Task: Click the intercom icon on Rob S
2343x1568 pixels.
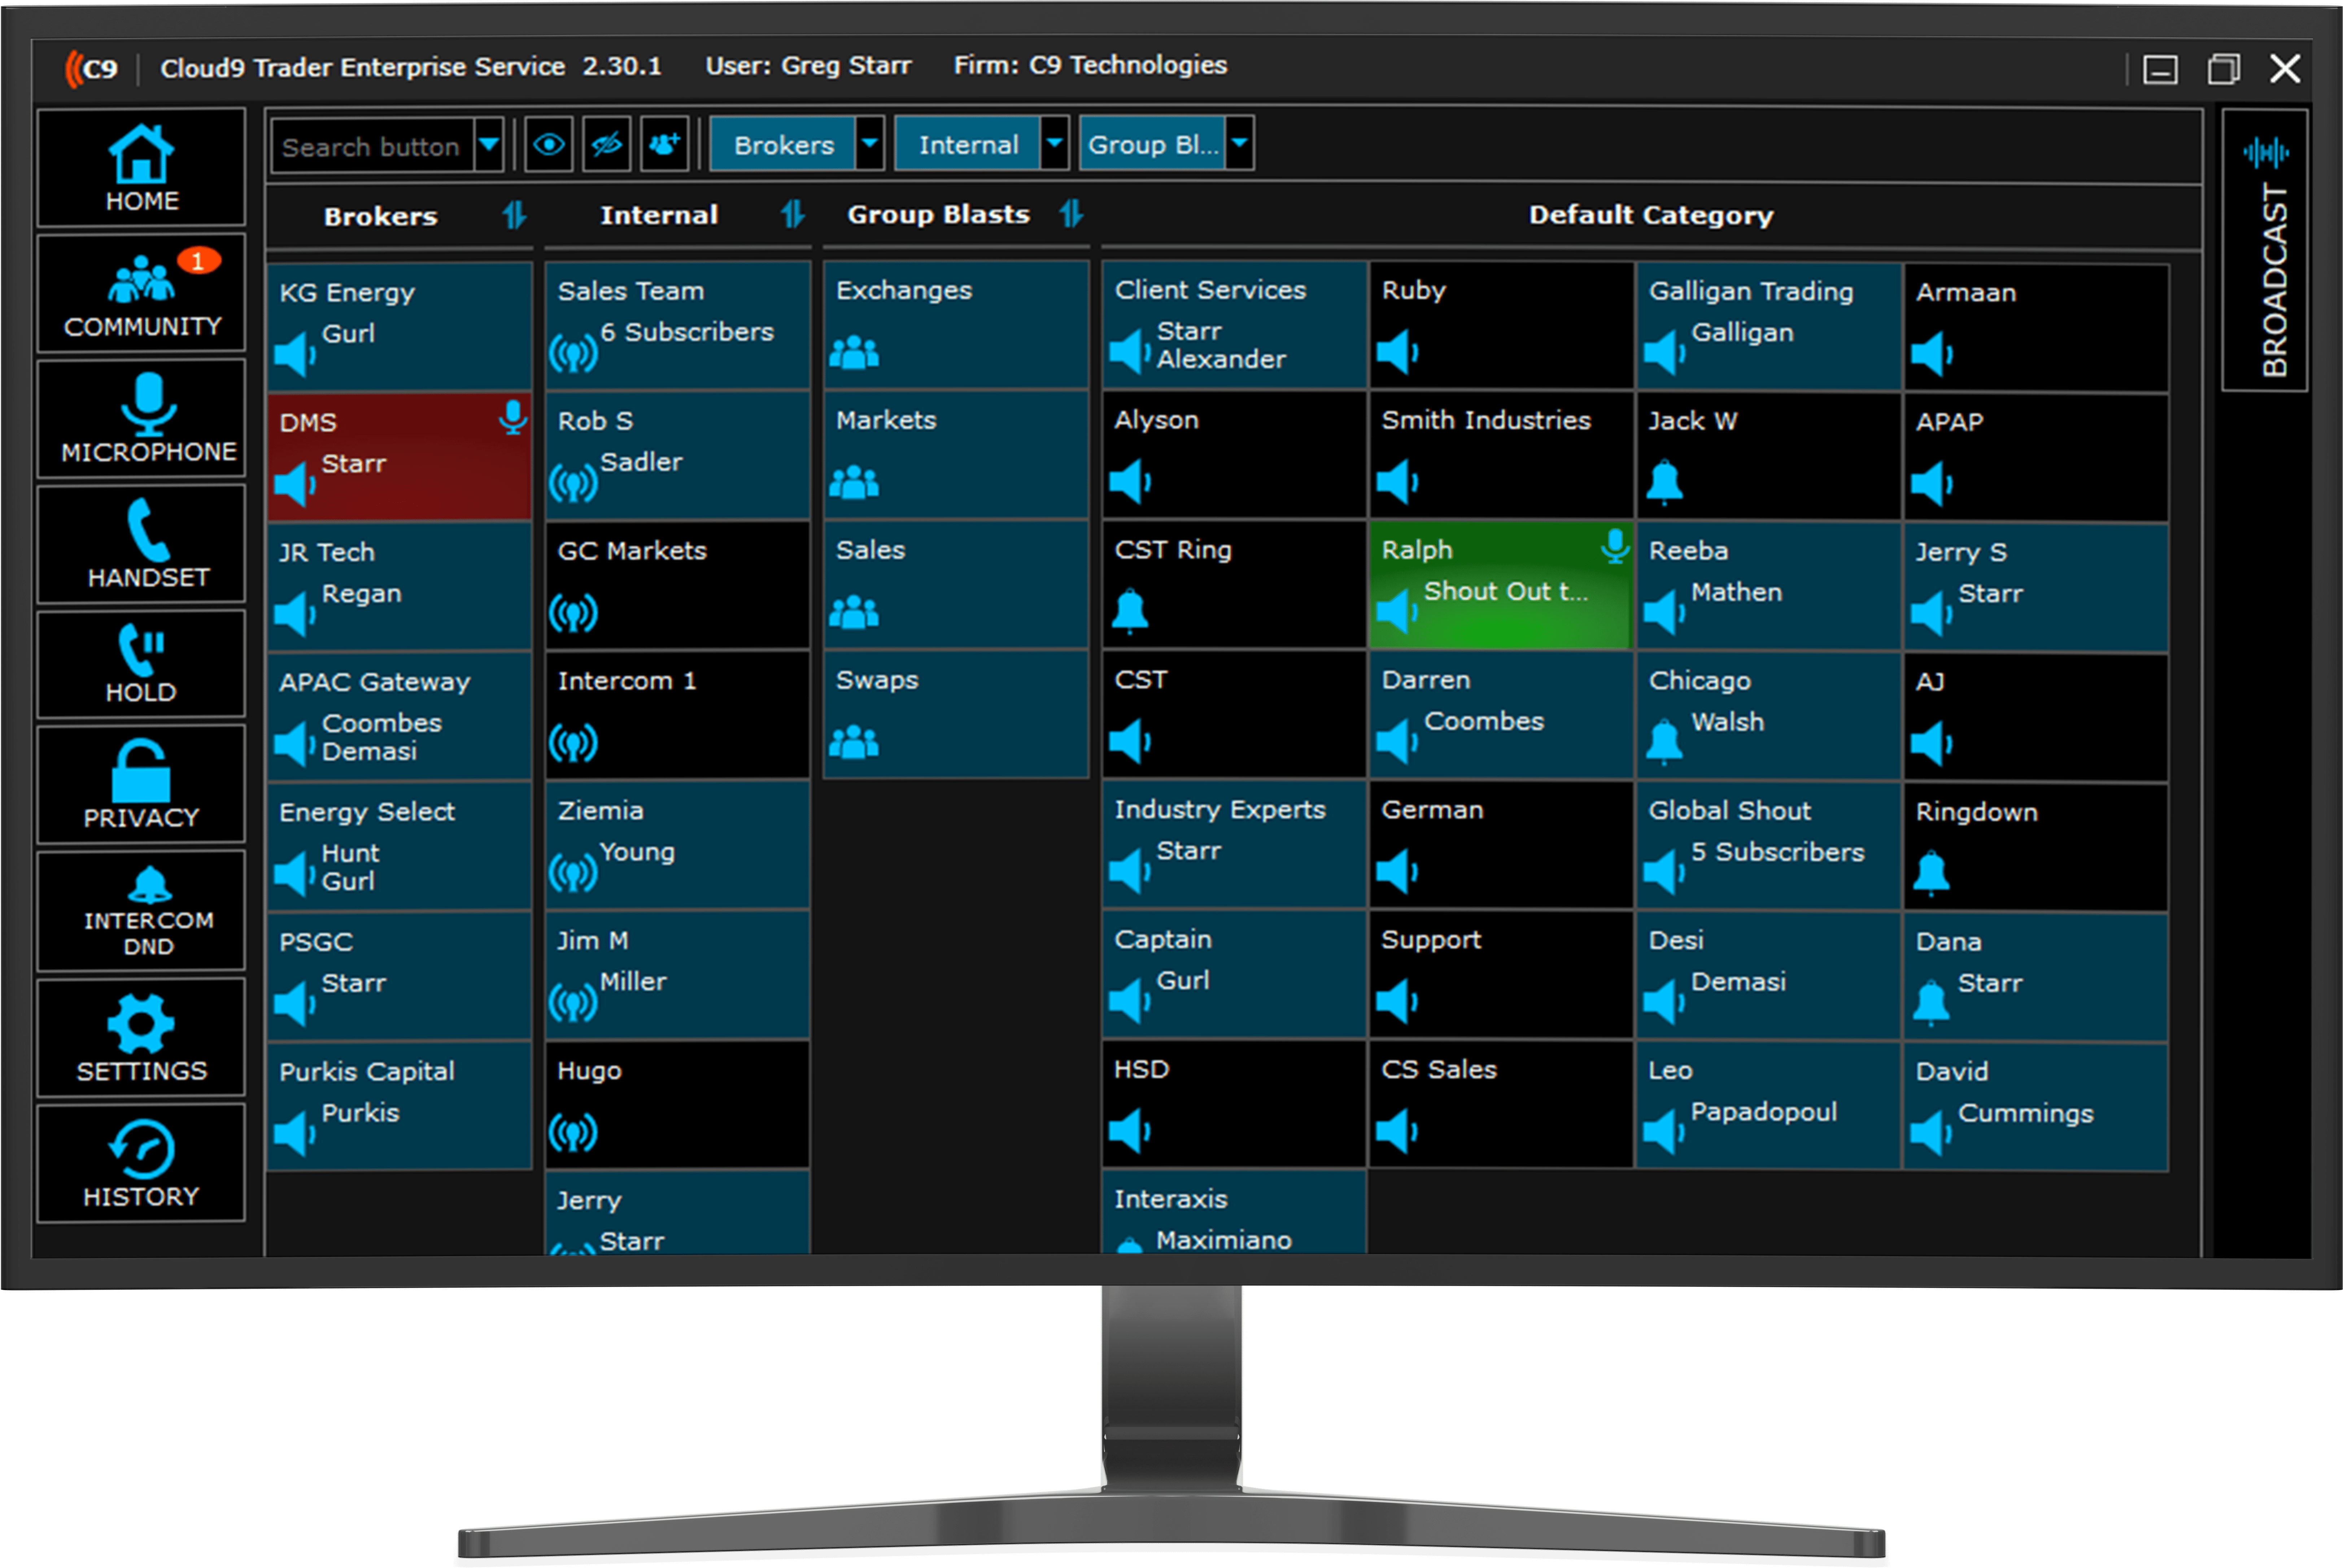Action: [573, 483]
